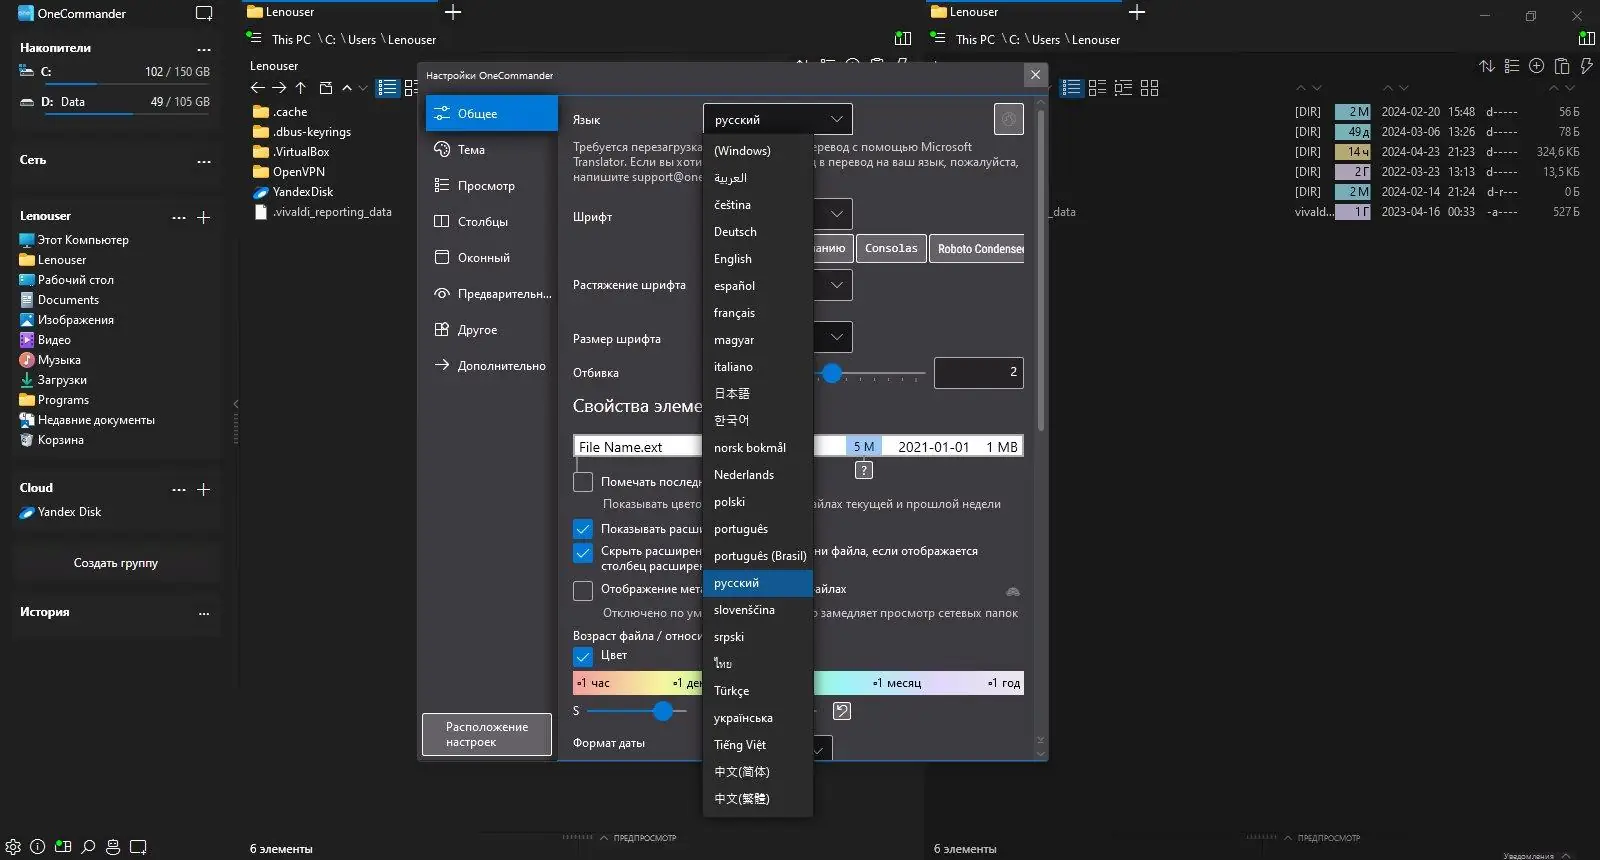Select the 'Roboto Condensed' font button
This screenshot has height=860, width=1600.
coord(977,248)
